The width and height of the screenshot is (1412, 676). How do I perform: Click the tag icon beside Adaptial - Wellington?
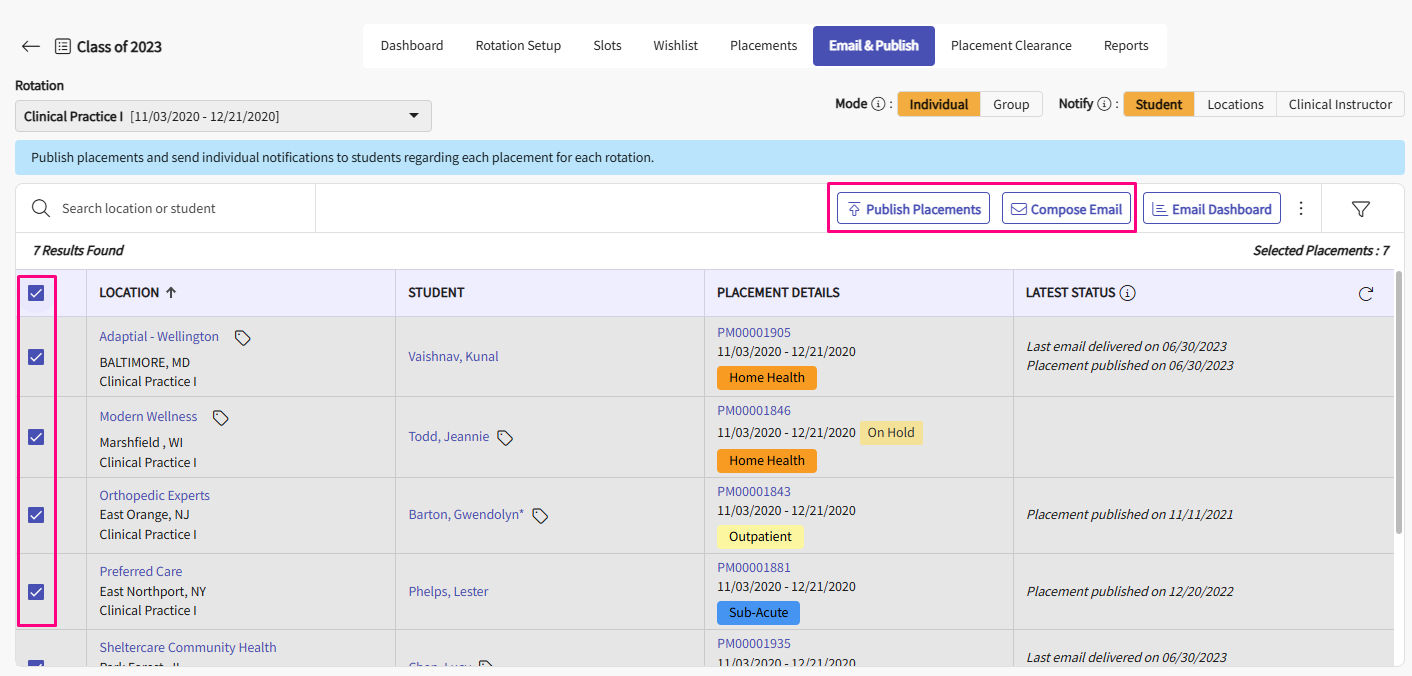(242, 338)
